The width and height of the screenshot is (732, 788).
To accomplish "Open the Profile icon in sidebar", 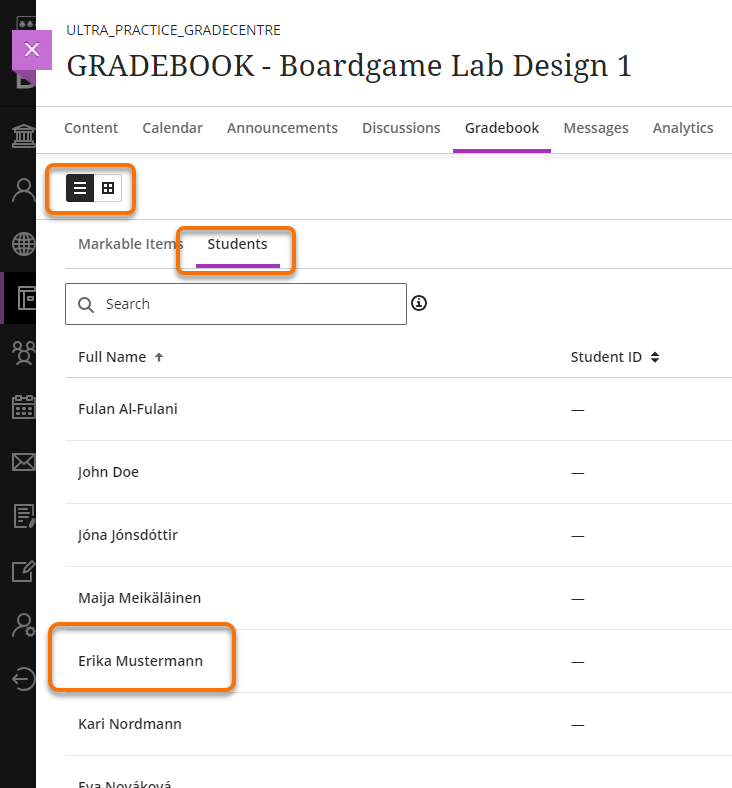I will pos(22,190).
